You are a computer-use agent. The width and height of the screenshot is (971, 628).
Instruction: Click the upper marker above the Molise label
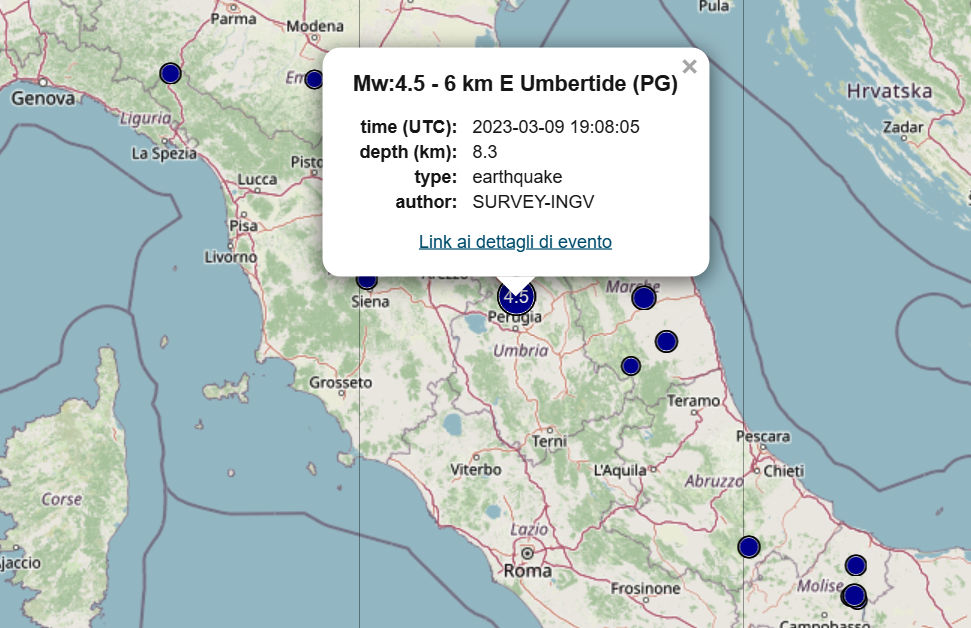pyautogui.click(x=855, y=565)
